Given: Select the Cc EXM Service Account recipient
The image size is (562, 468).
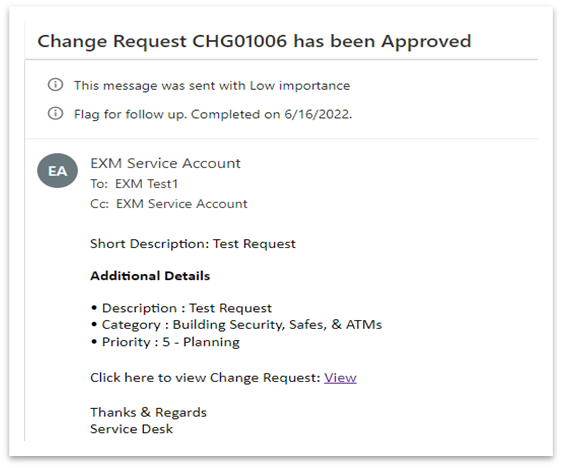Looking at the screenshot, I should pyautogui.click(x=182, y=204).
